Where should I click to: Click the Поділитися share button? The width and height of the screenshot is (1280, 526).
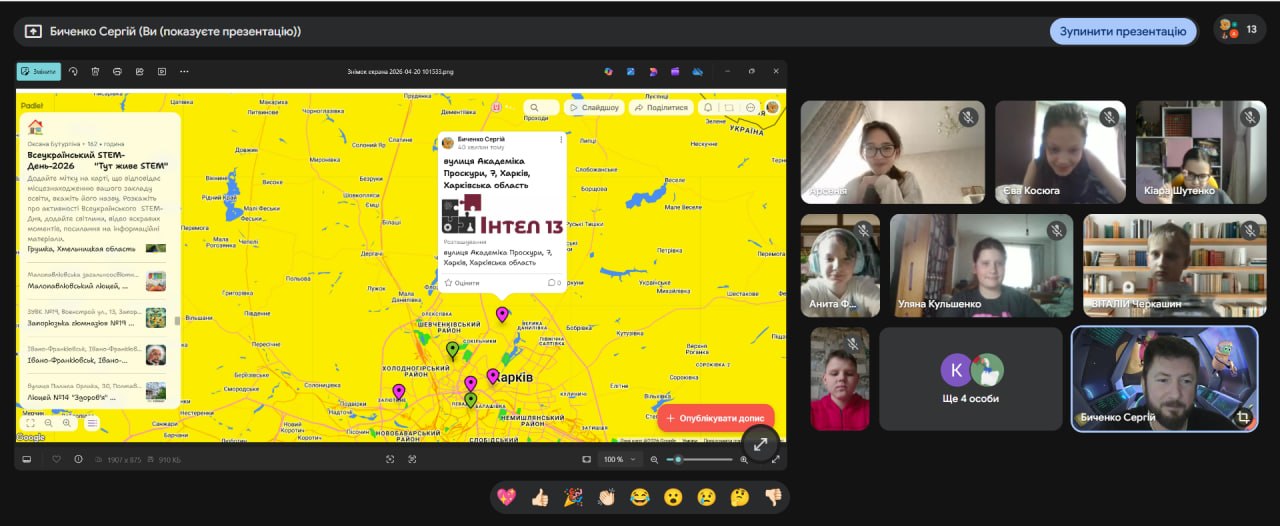(x=660, y=108)
